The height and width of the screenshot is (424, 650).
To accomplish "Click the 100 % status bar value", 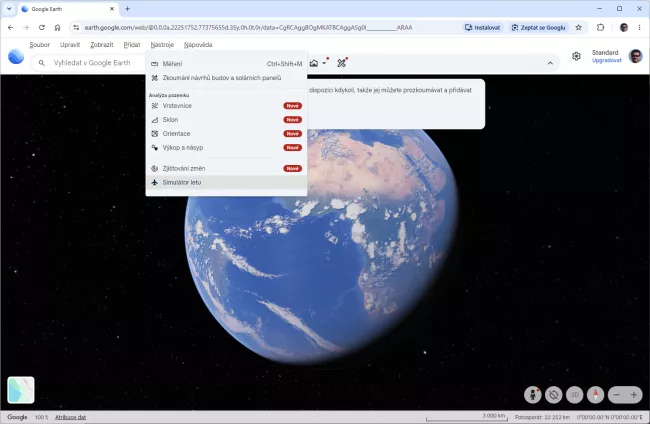I will click(41, 417).
